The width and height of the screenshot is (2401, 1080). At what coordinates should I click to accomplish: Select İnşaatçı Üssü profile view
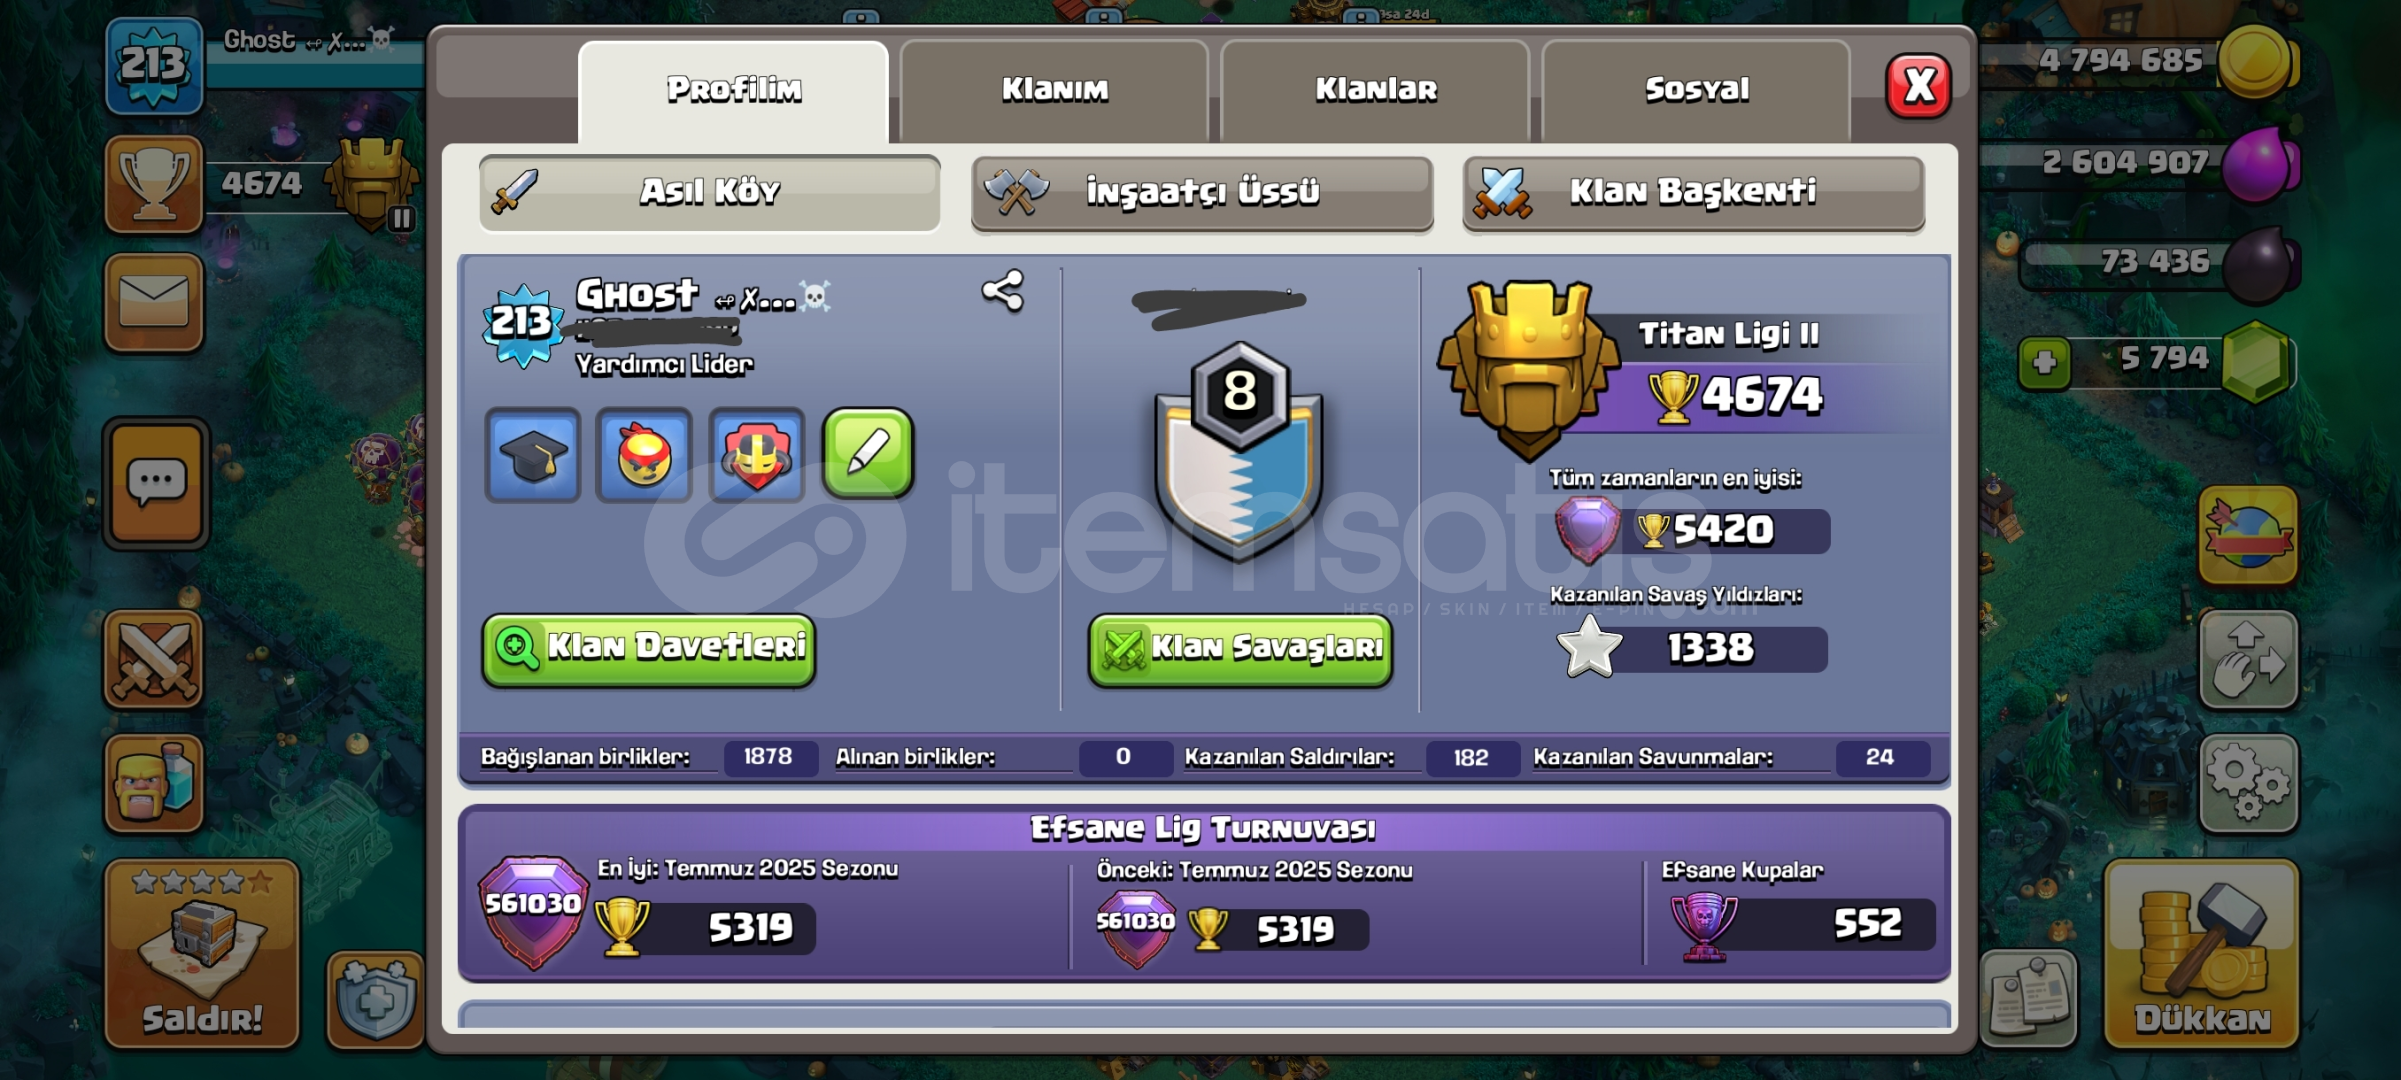(x=1202, y=193)
